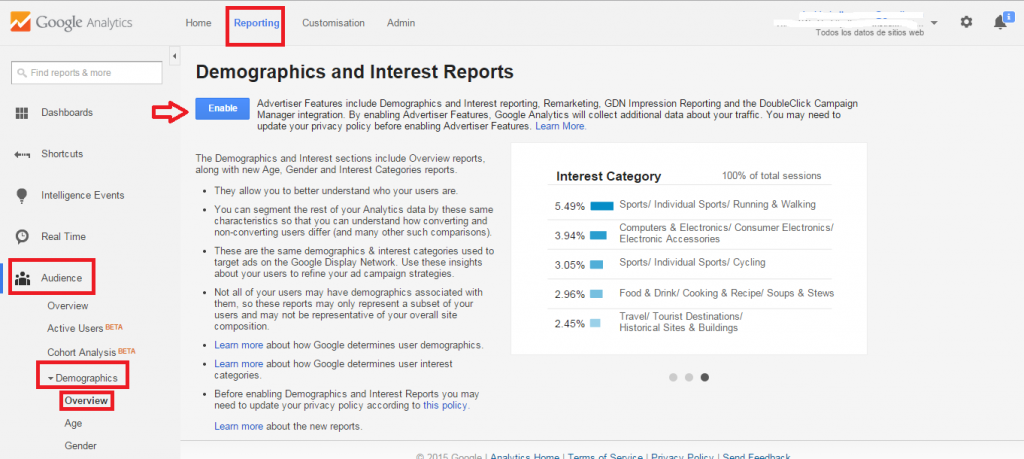Click the Demographics and Interest Reports heading
The height and width of the screenshot is (459, 1024).
click(x=355, y=72)
